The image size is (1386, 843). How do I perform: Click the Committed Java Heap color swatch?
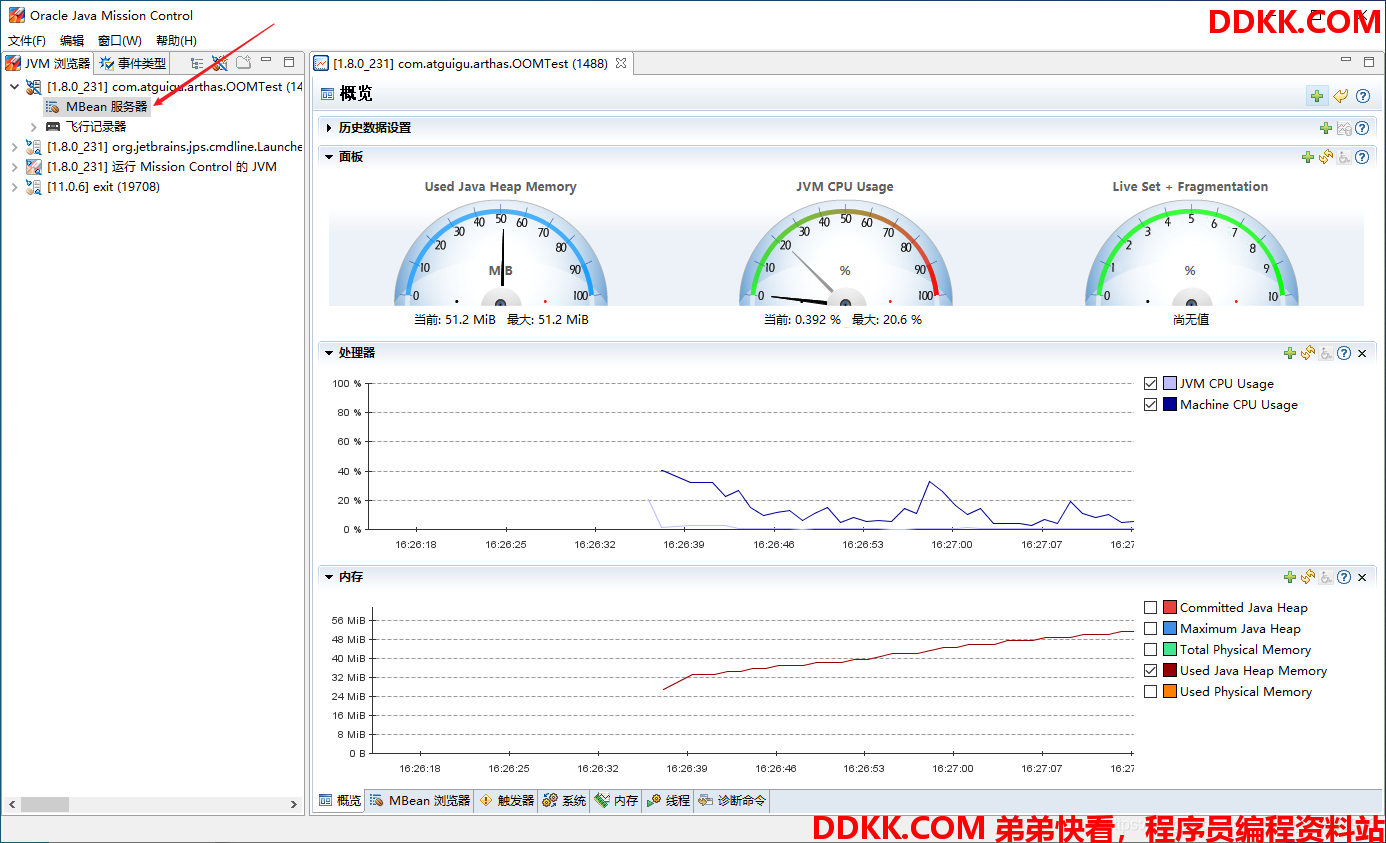pos(1170,607)
